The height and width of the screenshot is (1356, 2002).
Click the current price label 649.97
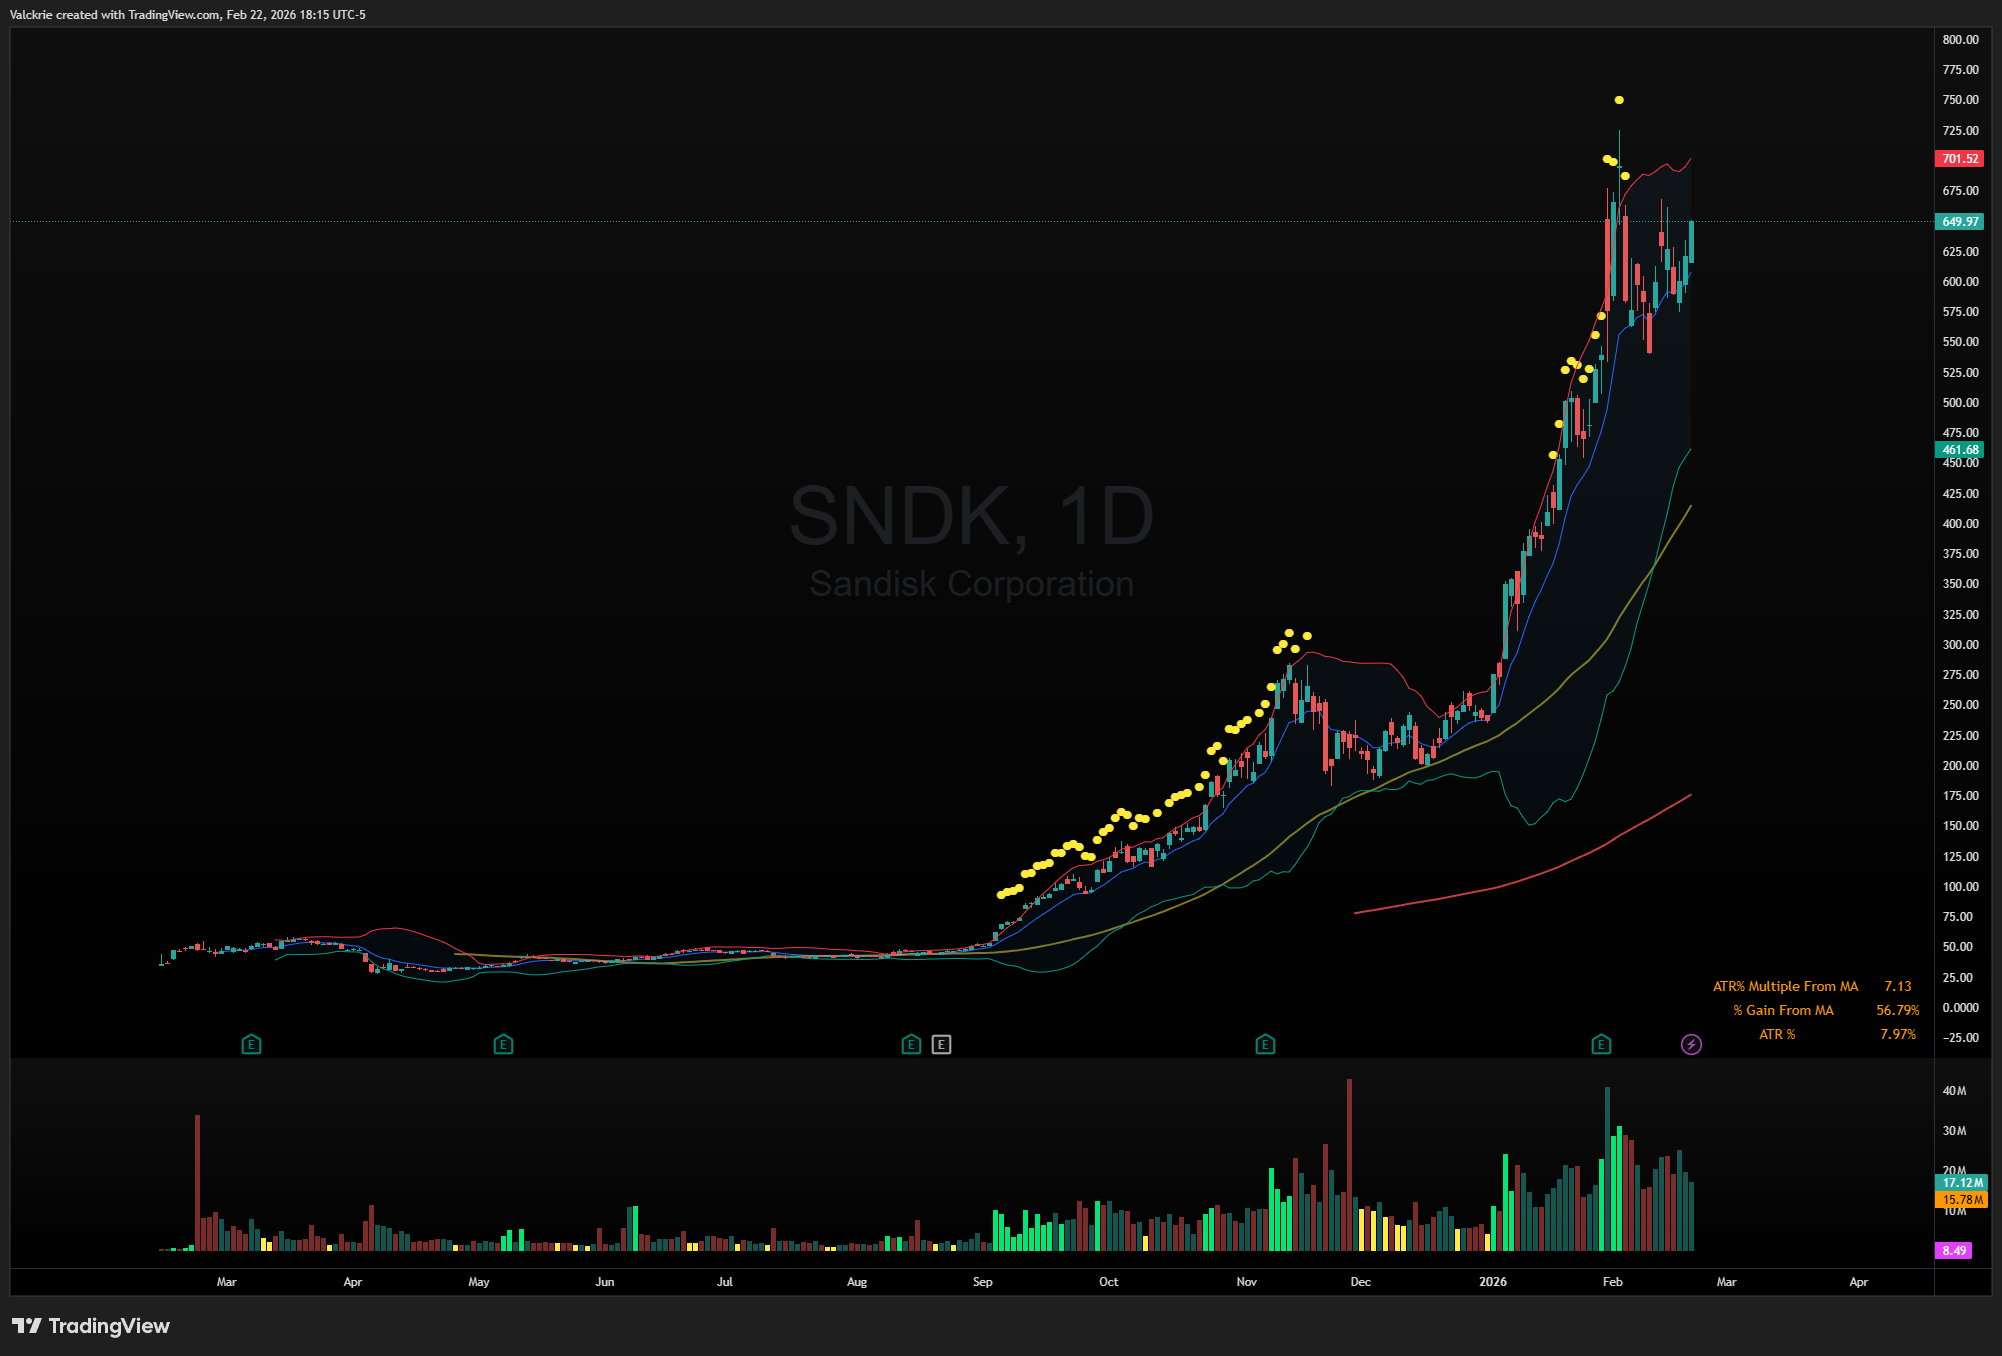[1959, 222]
